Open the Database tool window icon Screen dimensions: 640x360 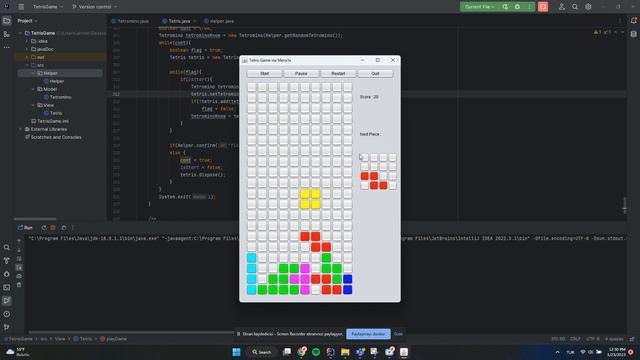(633, 34)
